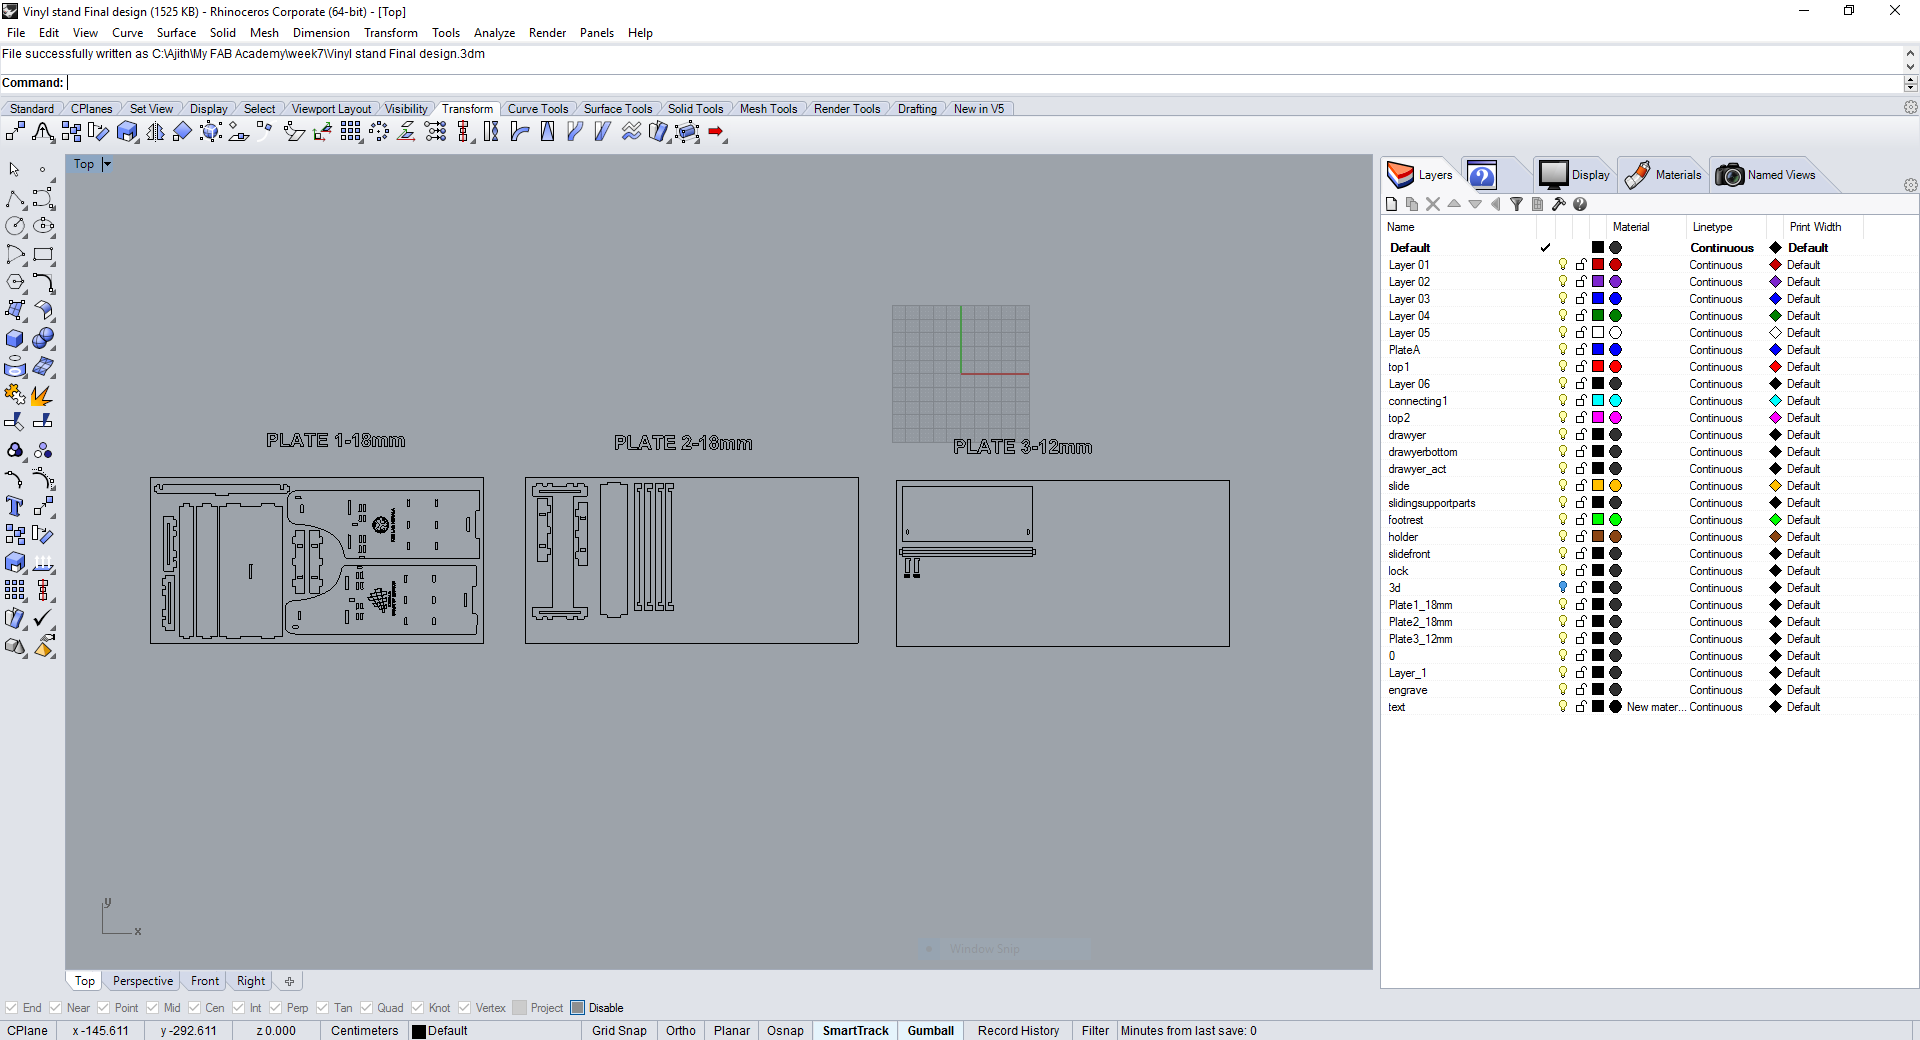This screenshot has width=1920, height=1040.
Task: Open Print Width for connecting1 layer
Action: [x=1803, y=401]
